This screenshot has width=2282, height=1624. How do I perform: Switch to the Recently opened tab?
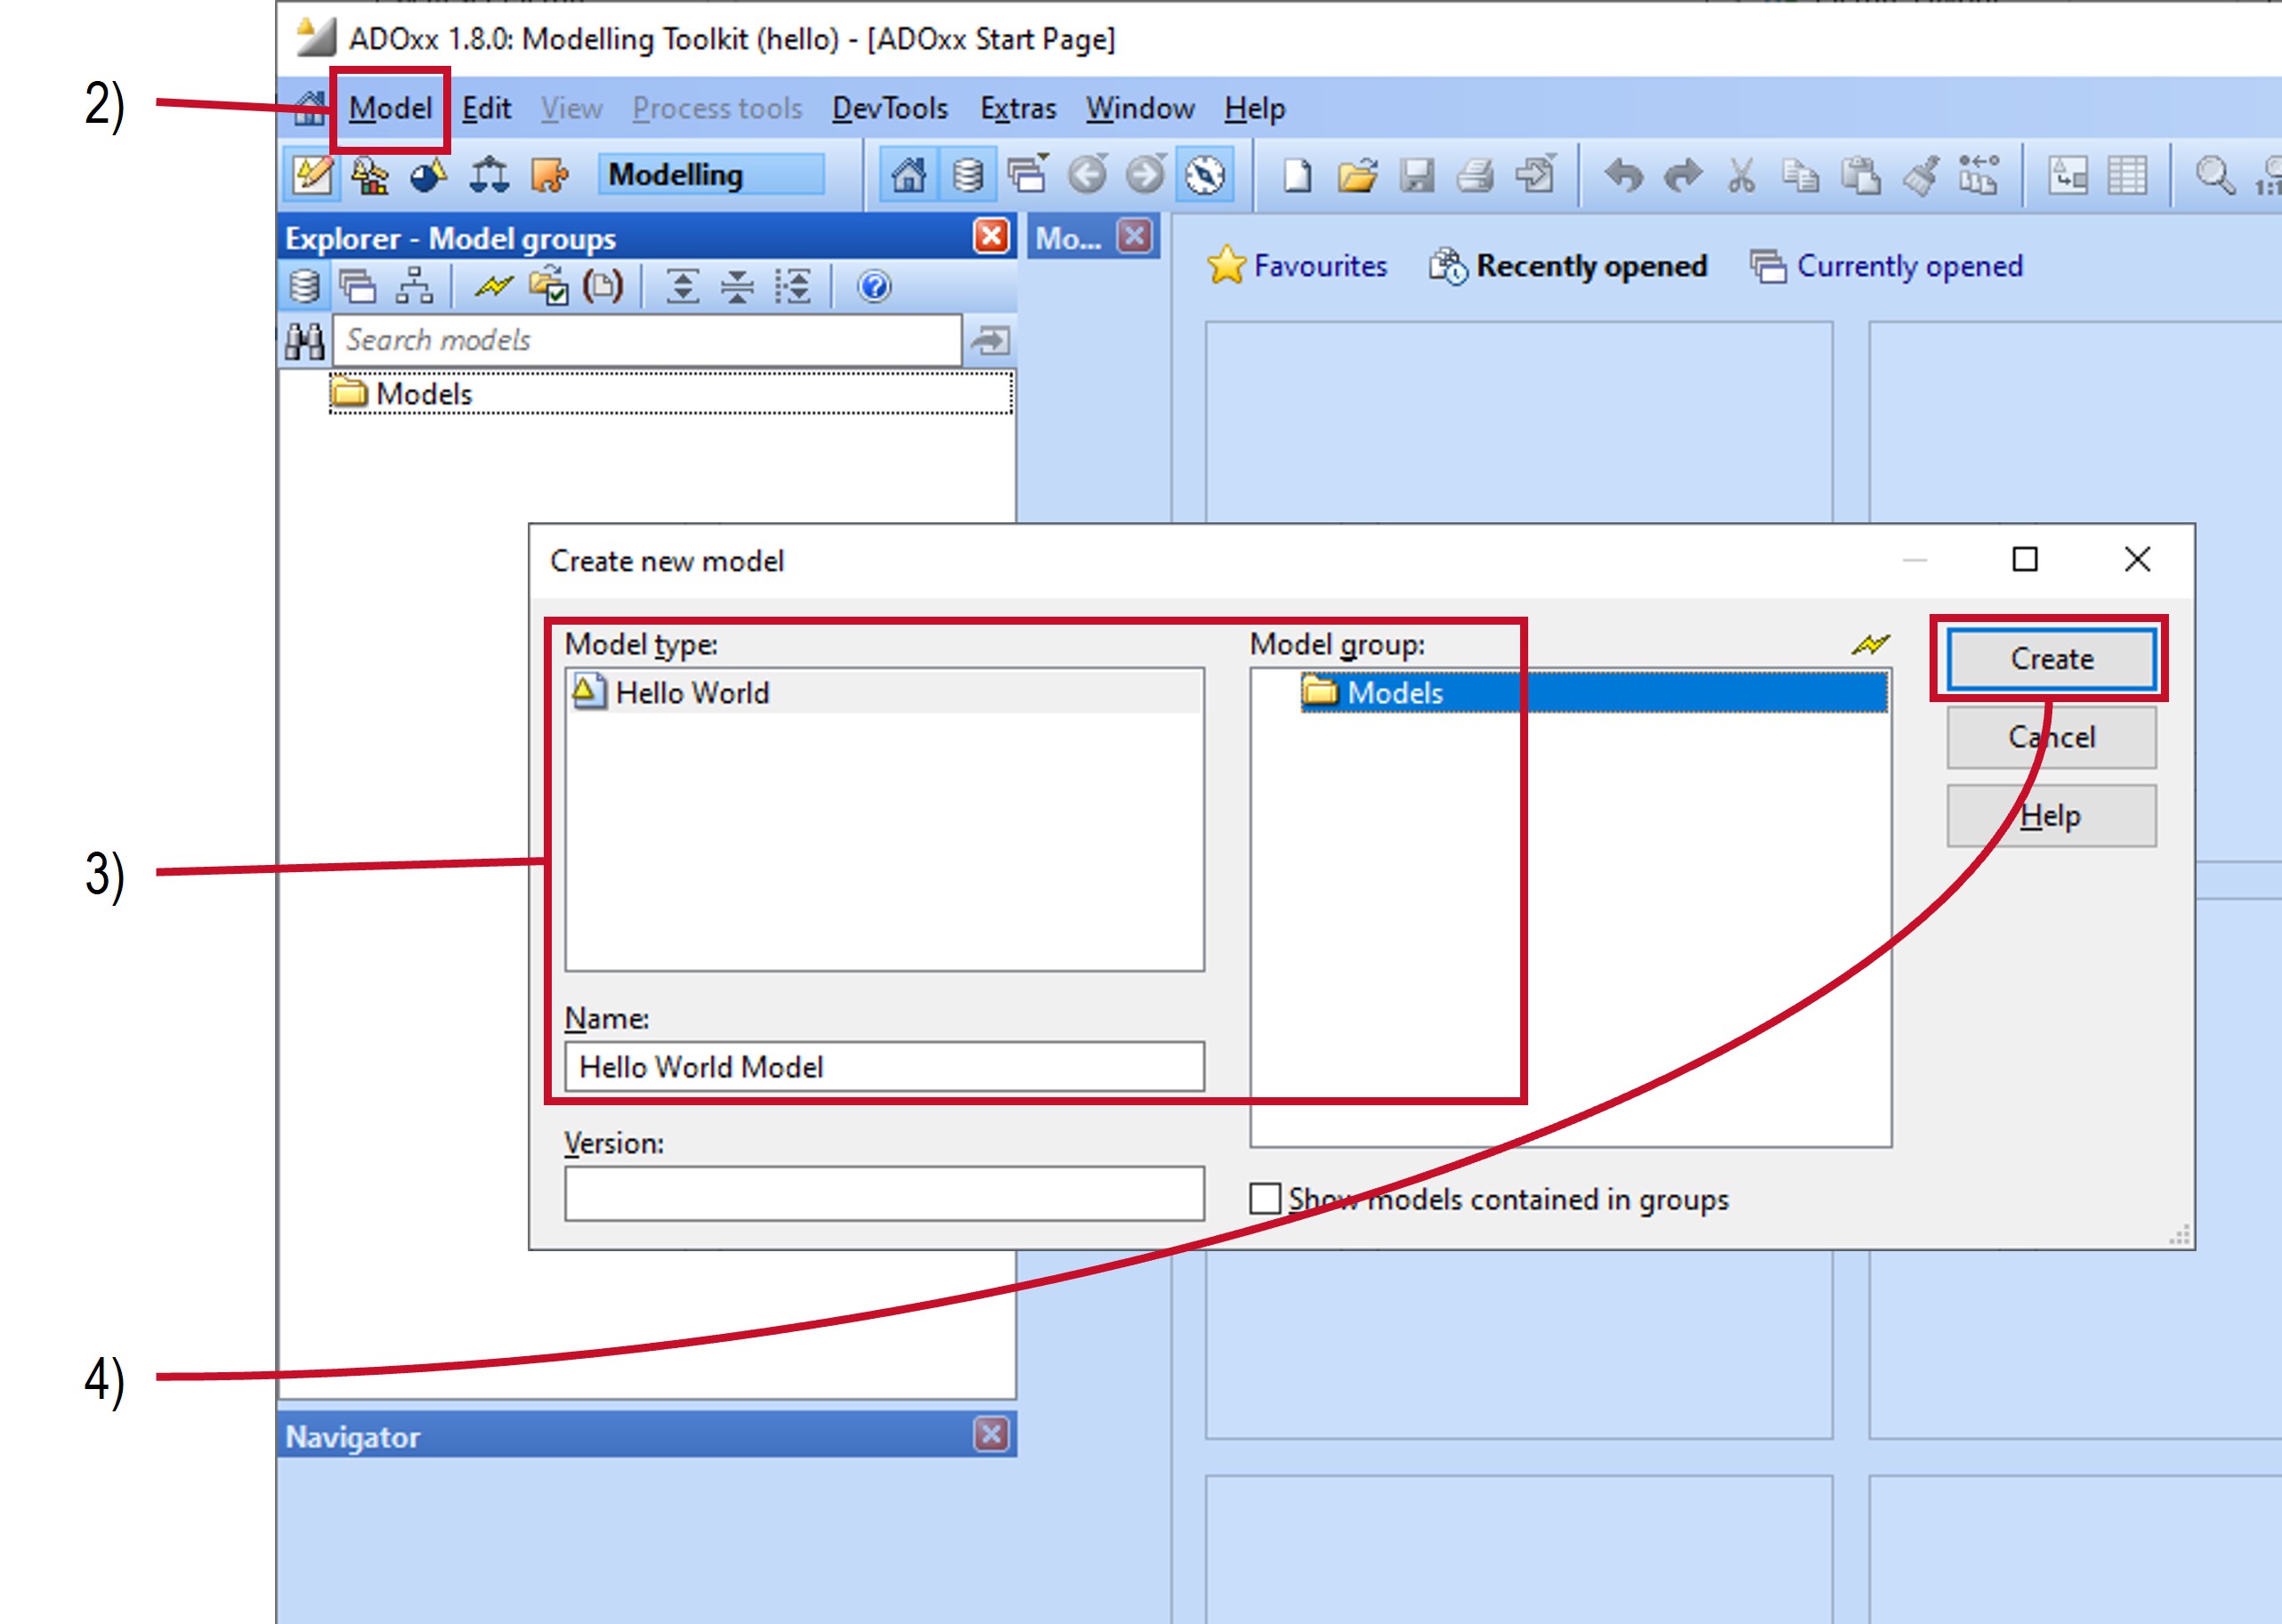(x=1568, y=266)
